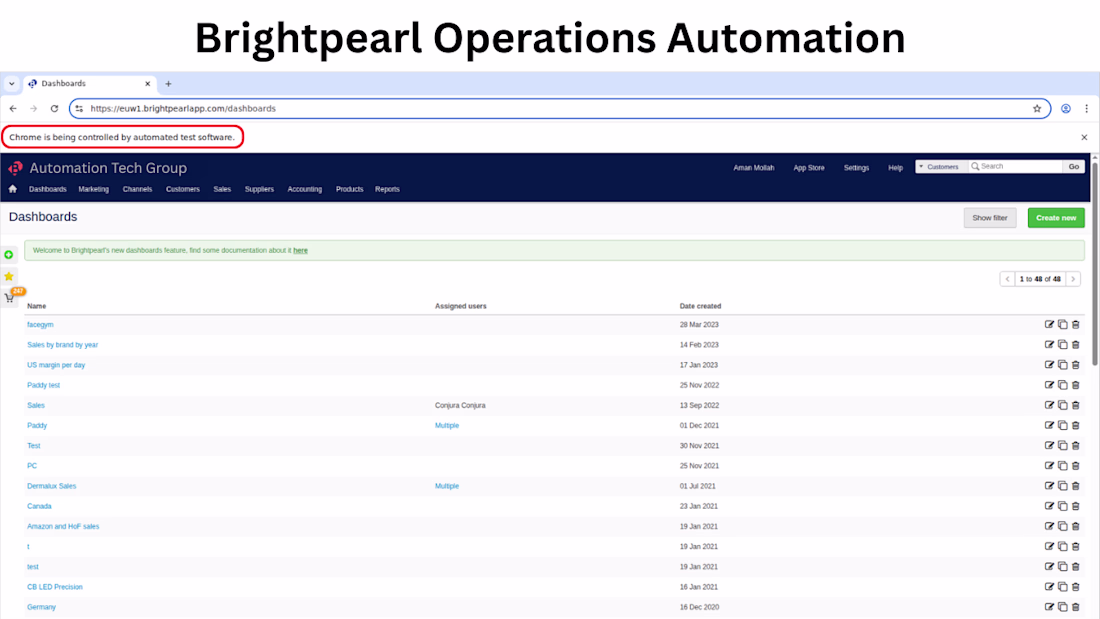Edit the Sales by brand by year dashboard
Screen dimensions: 1100x619
point(1049,345)
